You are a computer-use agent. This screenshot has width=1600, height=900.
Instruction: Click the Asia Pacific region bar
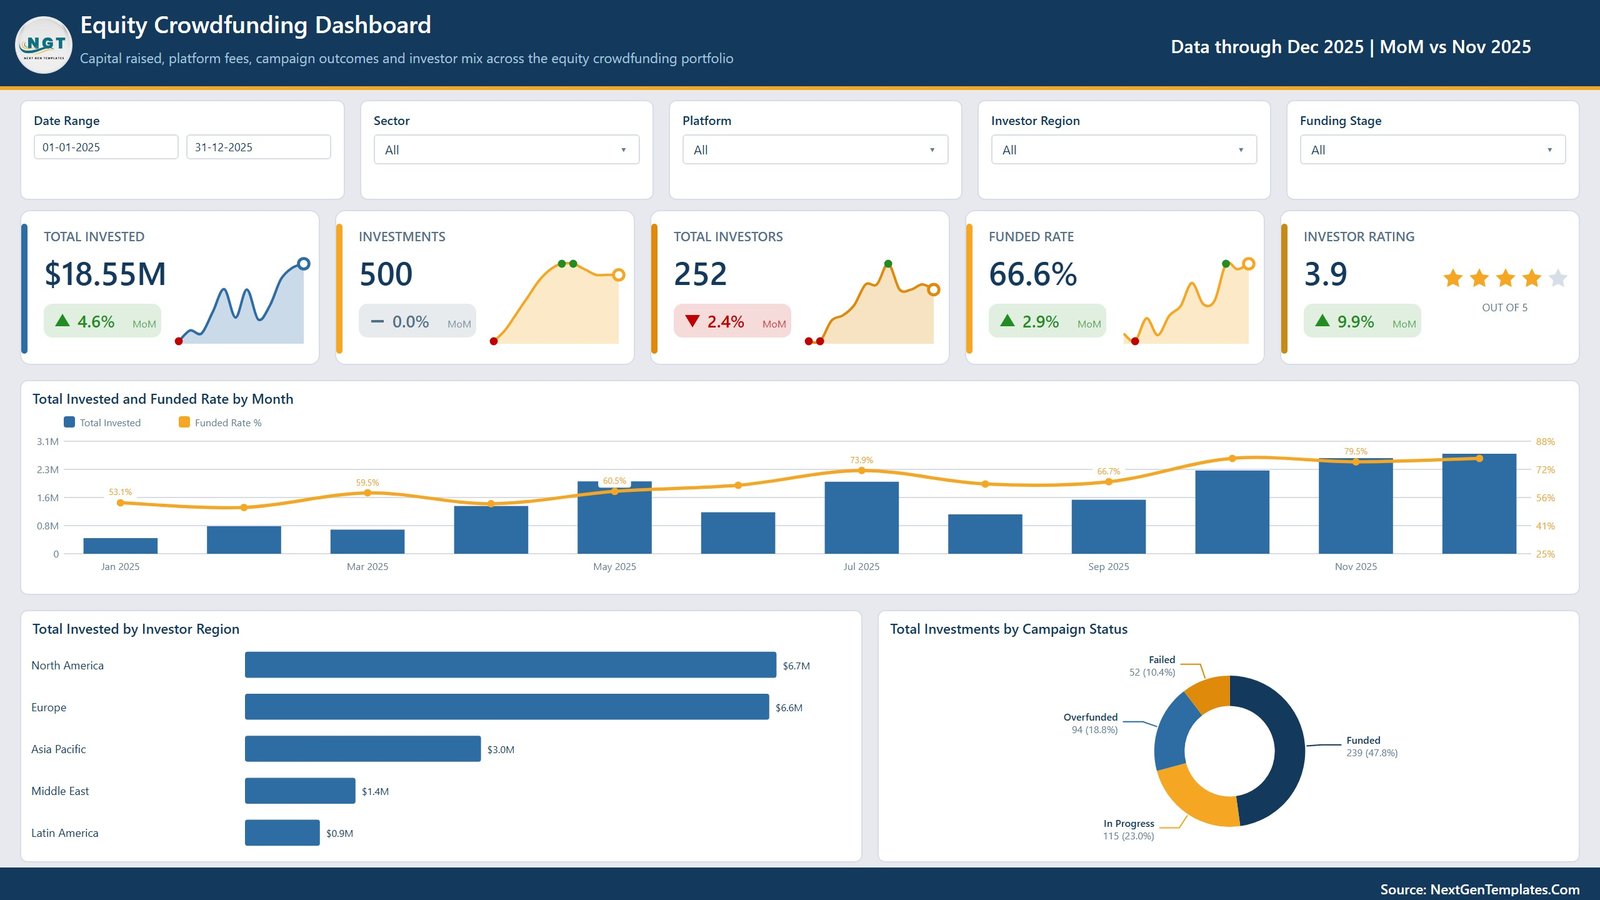(363, 749)
